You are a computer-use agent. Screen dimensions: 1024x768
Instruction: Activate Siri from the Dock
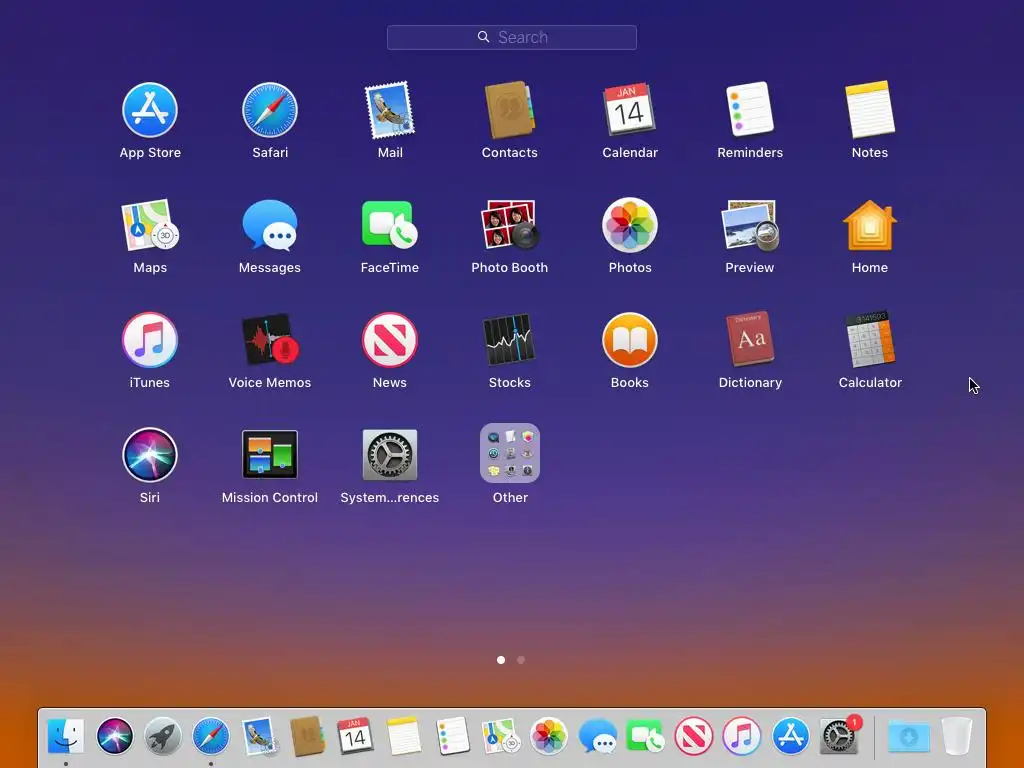click(114, 736)
